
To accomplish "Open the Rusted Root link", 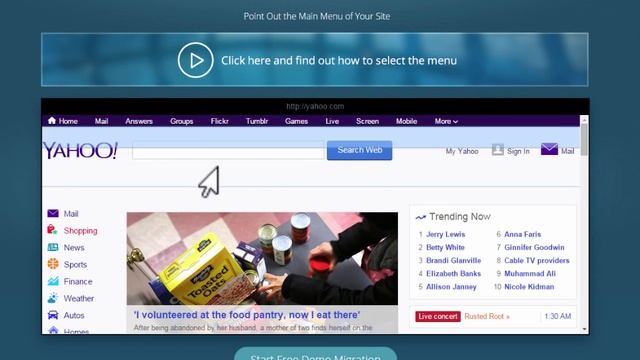I will click(x=487, y=316).
